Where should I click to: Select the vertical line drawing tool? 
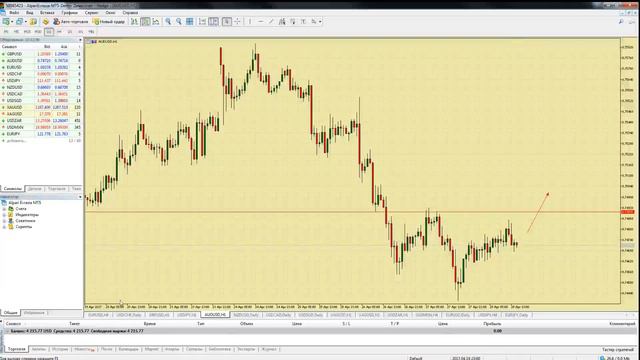point(250,22)
